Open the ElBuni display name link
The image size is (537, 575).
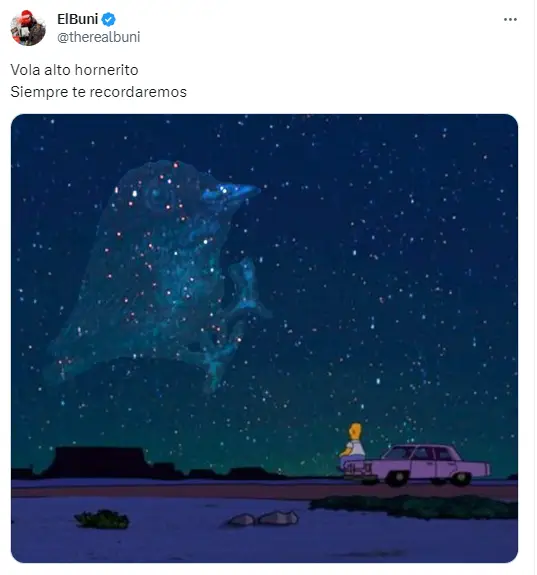pos(77,19)
